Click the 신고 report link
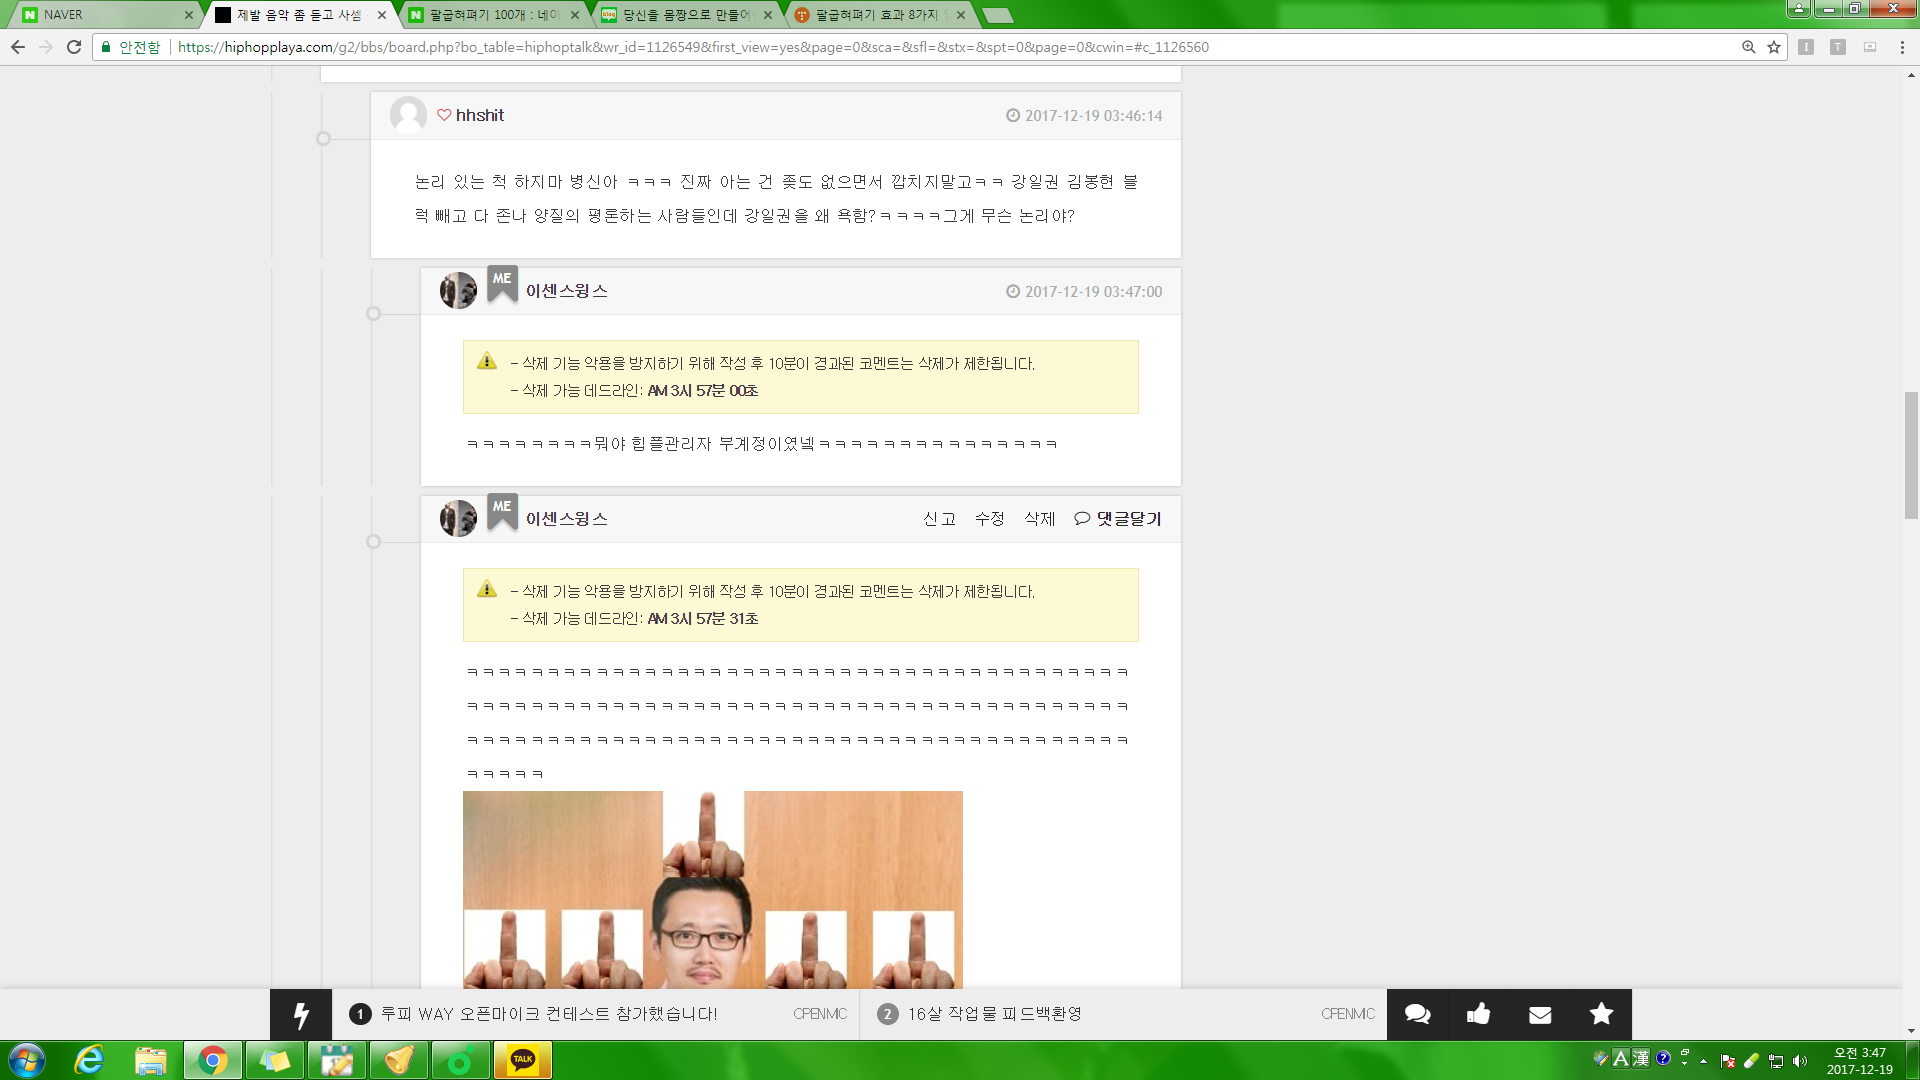The height and width of the screenshot is (1080, 1920). pos(939,519)
